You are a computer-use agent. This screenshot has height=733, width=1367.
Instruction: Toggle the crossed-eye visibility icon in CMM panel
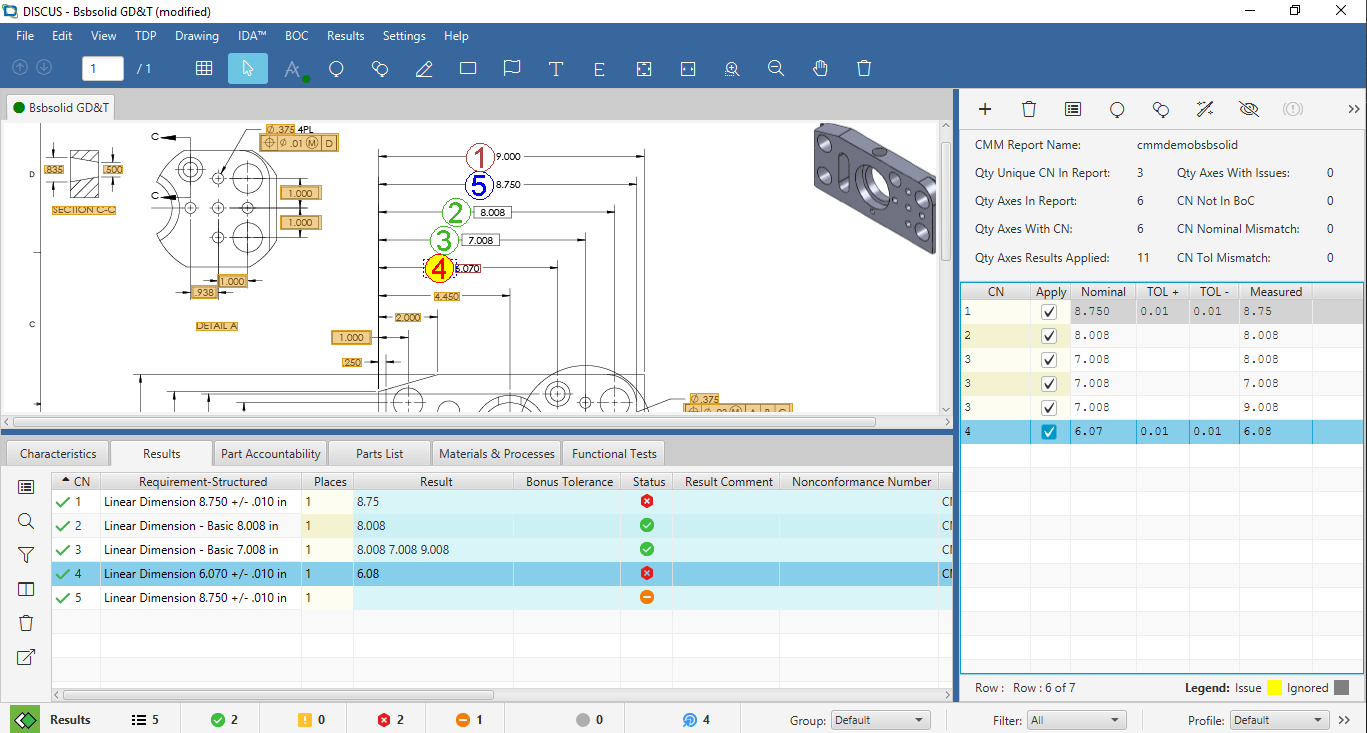point(1248,109)
